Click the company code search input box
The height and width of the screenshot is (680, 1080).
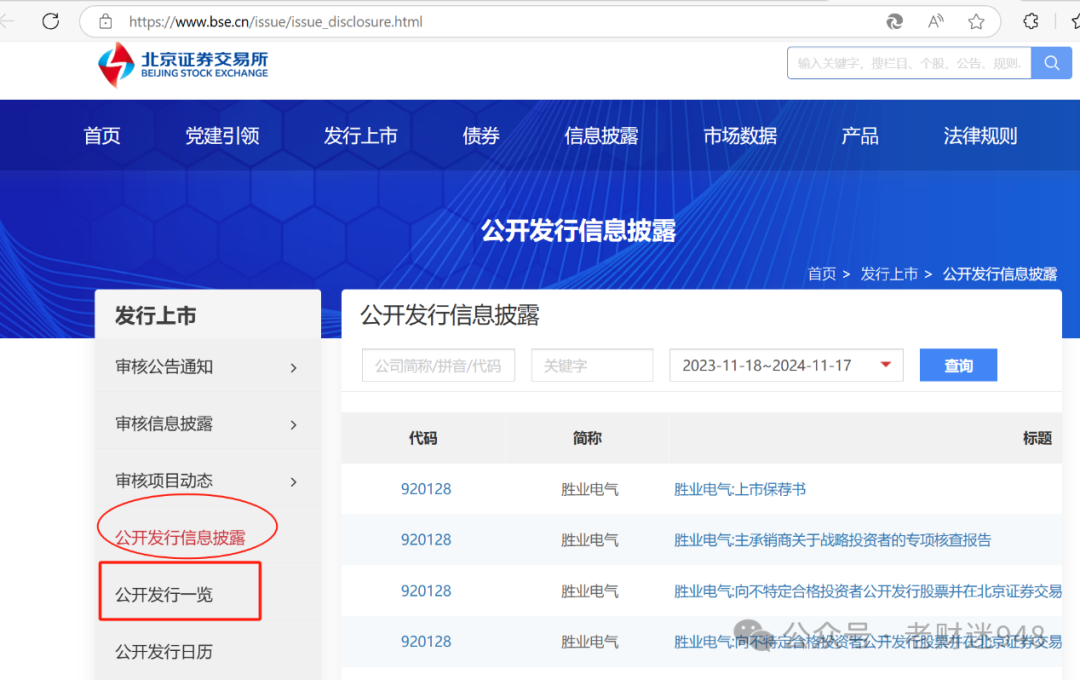[438, 365]
